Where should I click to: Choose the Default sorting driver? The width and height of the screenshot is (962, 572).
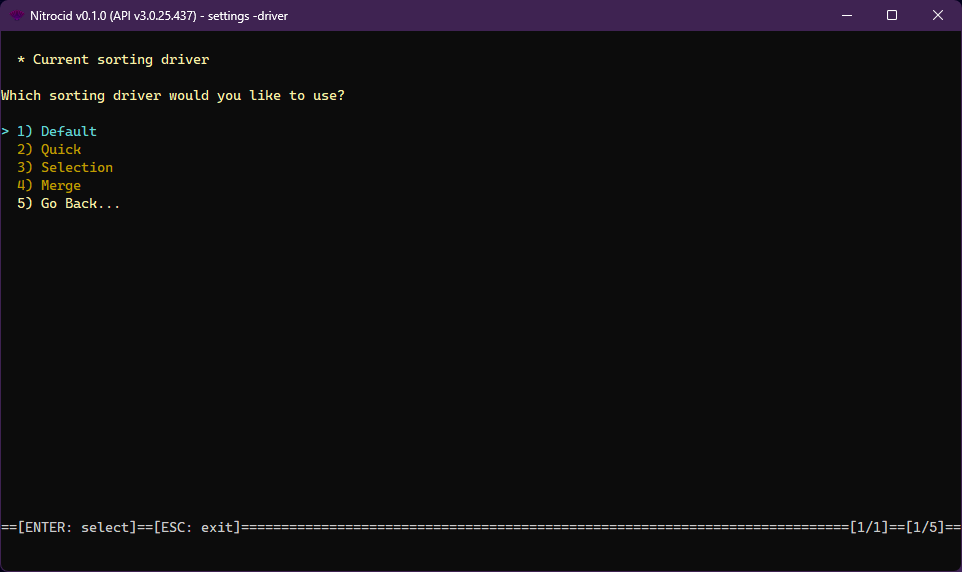point(68,132)
